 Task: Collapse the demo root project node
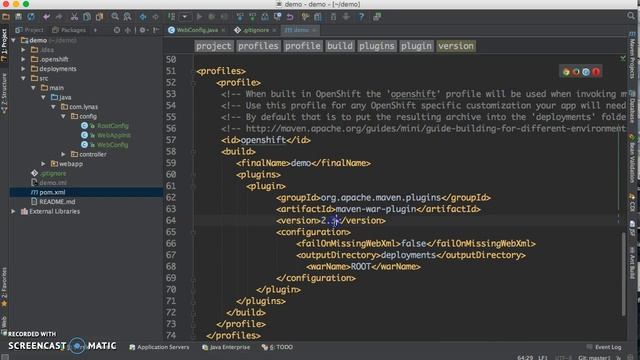tap(13, 40)
